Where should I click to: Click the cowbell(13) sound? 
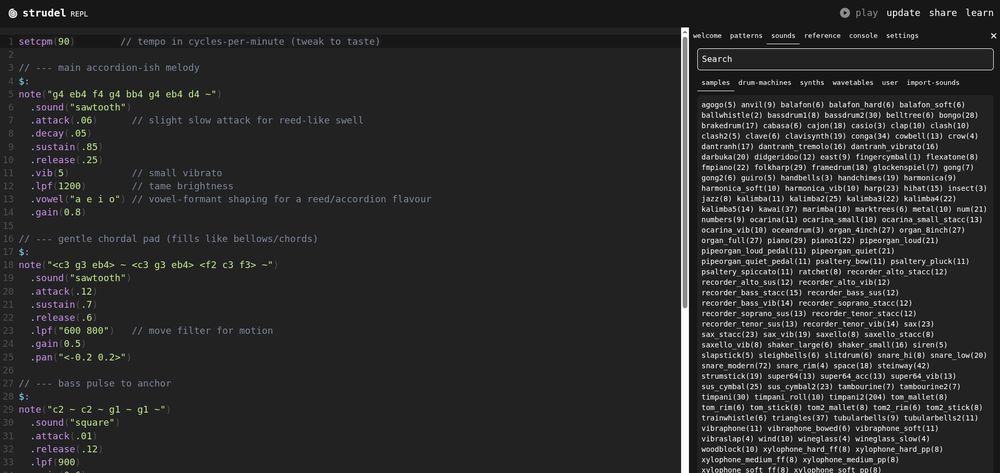(920, 136)
